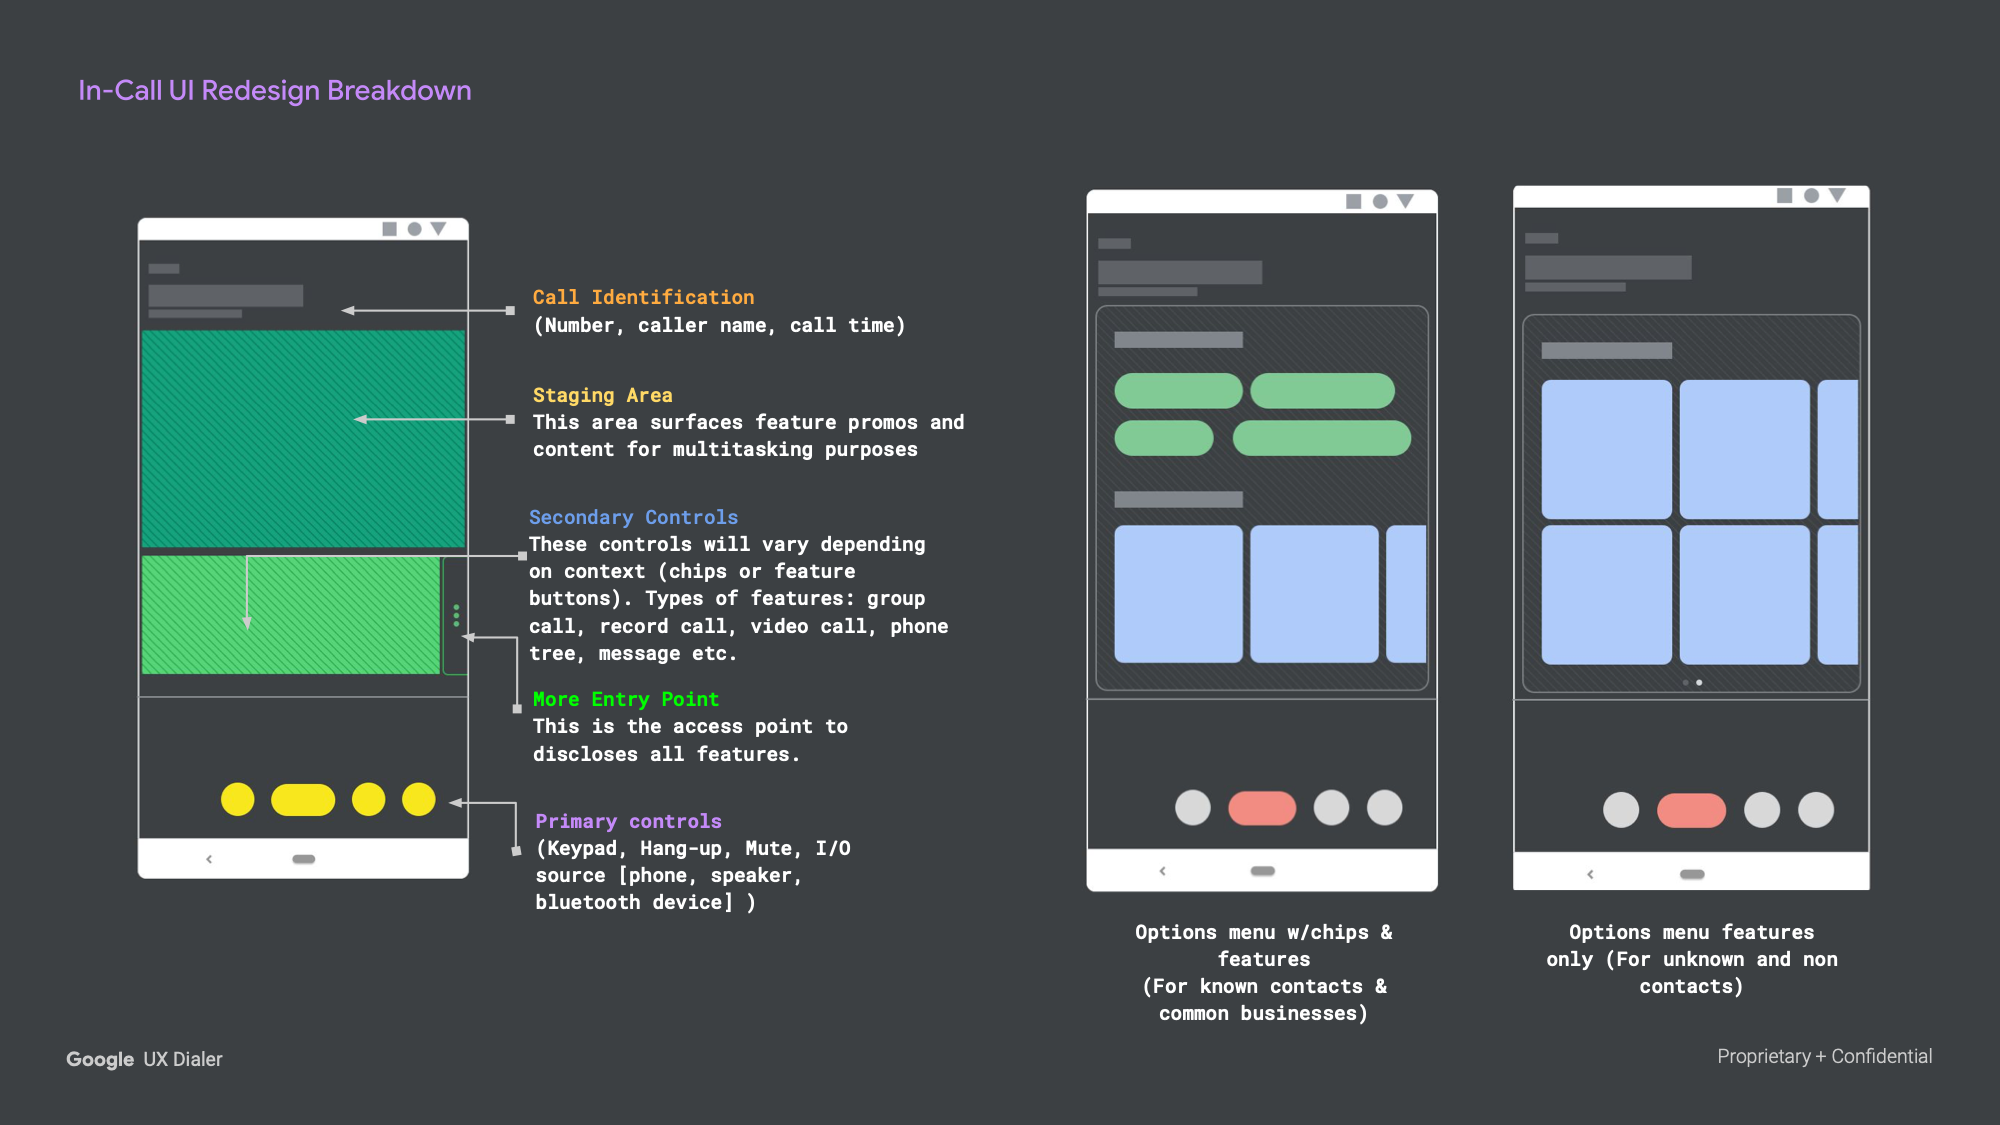Tap the gray circle right of red pill, middle mockup
This screenshot has height=1125, width=2000.
(x=1331, y=807)
